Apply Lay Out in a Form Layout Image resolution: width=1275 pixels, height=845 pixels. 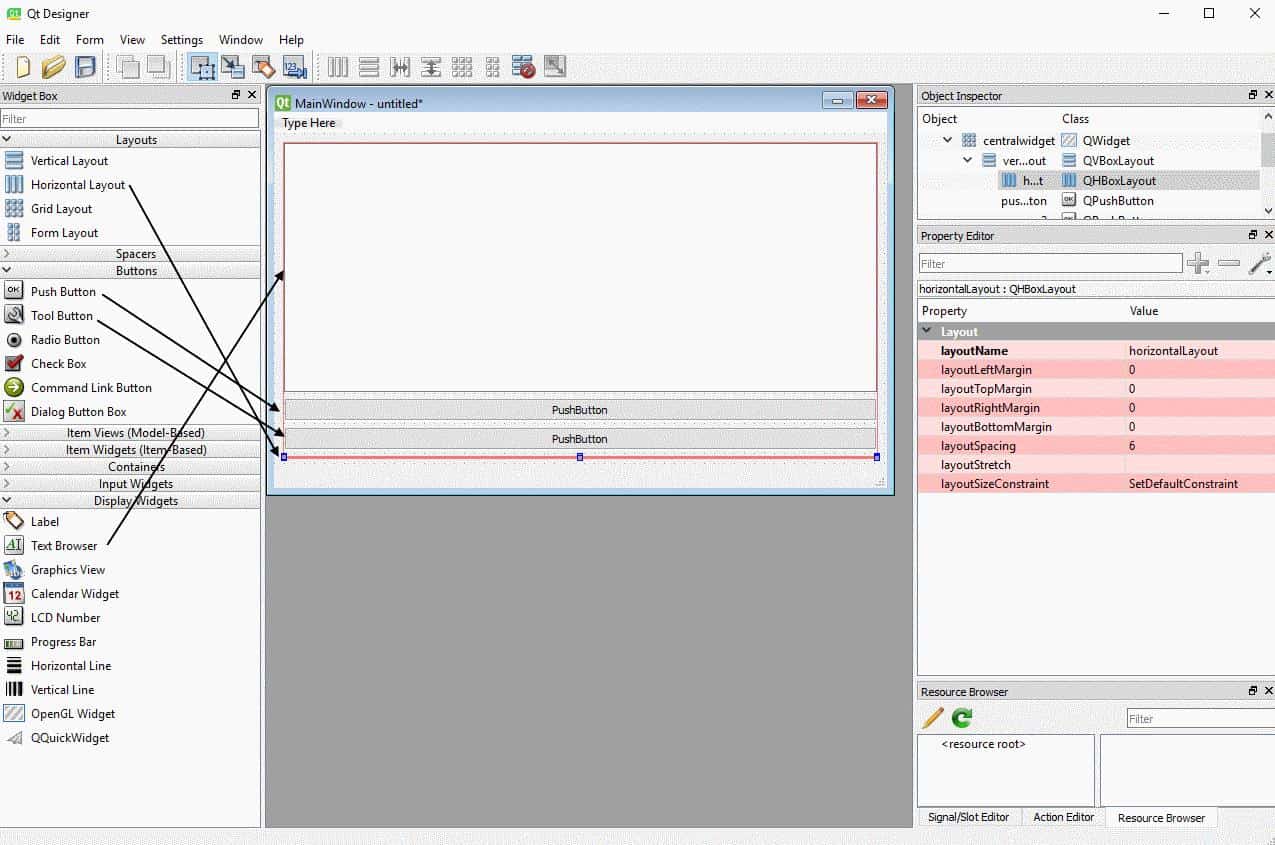pos(492,67)
